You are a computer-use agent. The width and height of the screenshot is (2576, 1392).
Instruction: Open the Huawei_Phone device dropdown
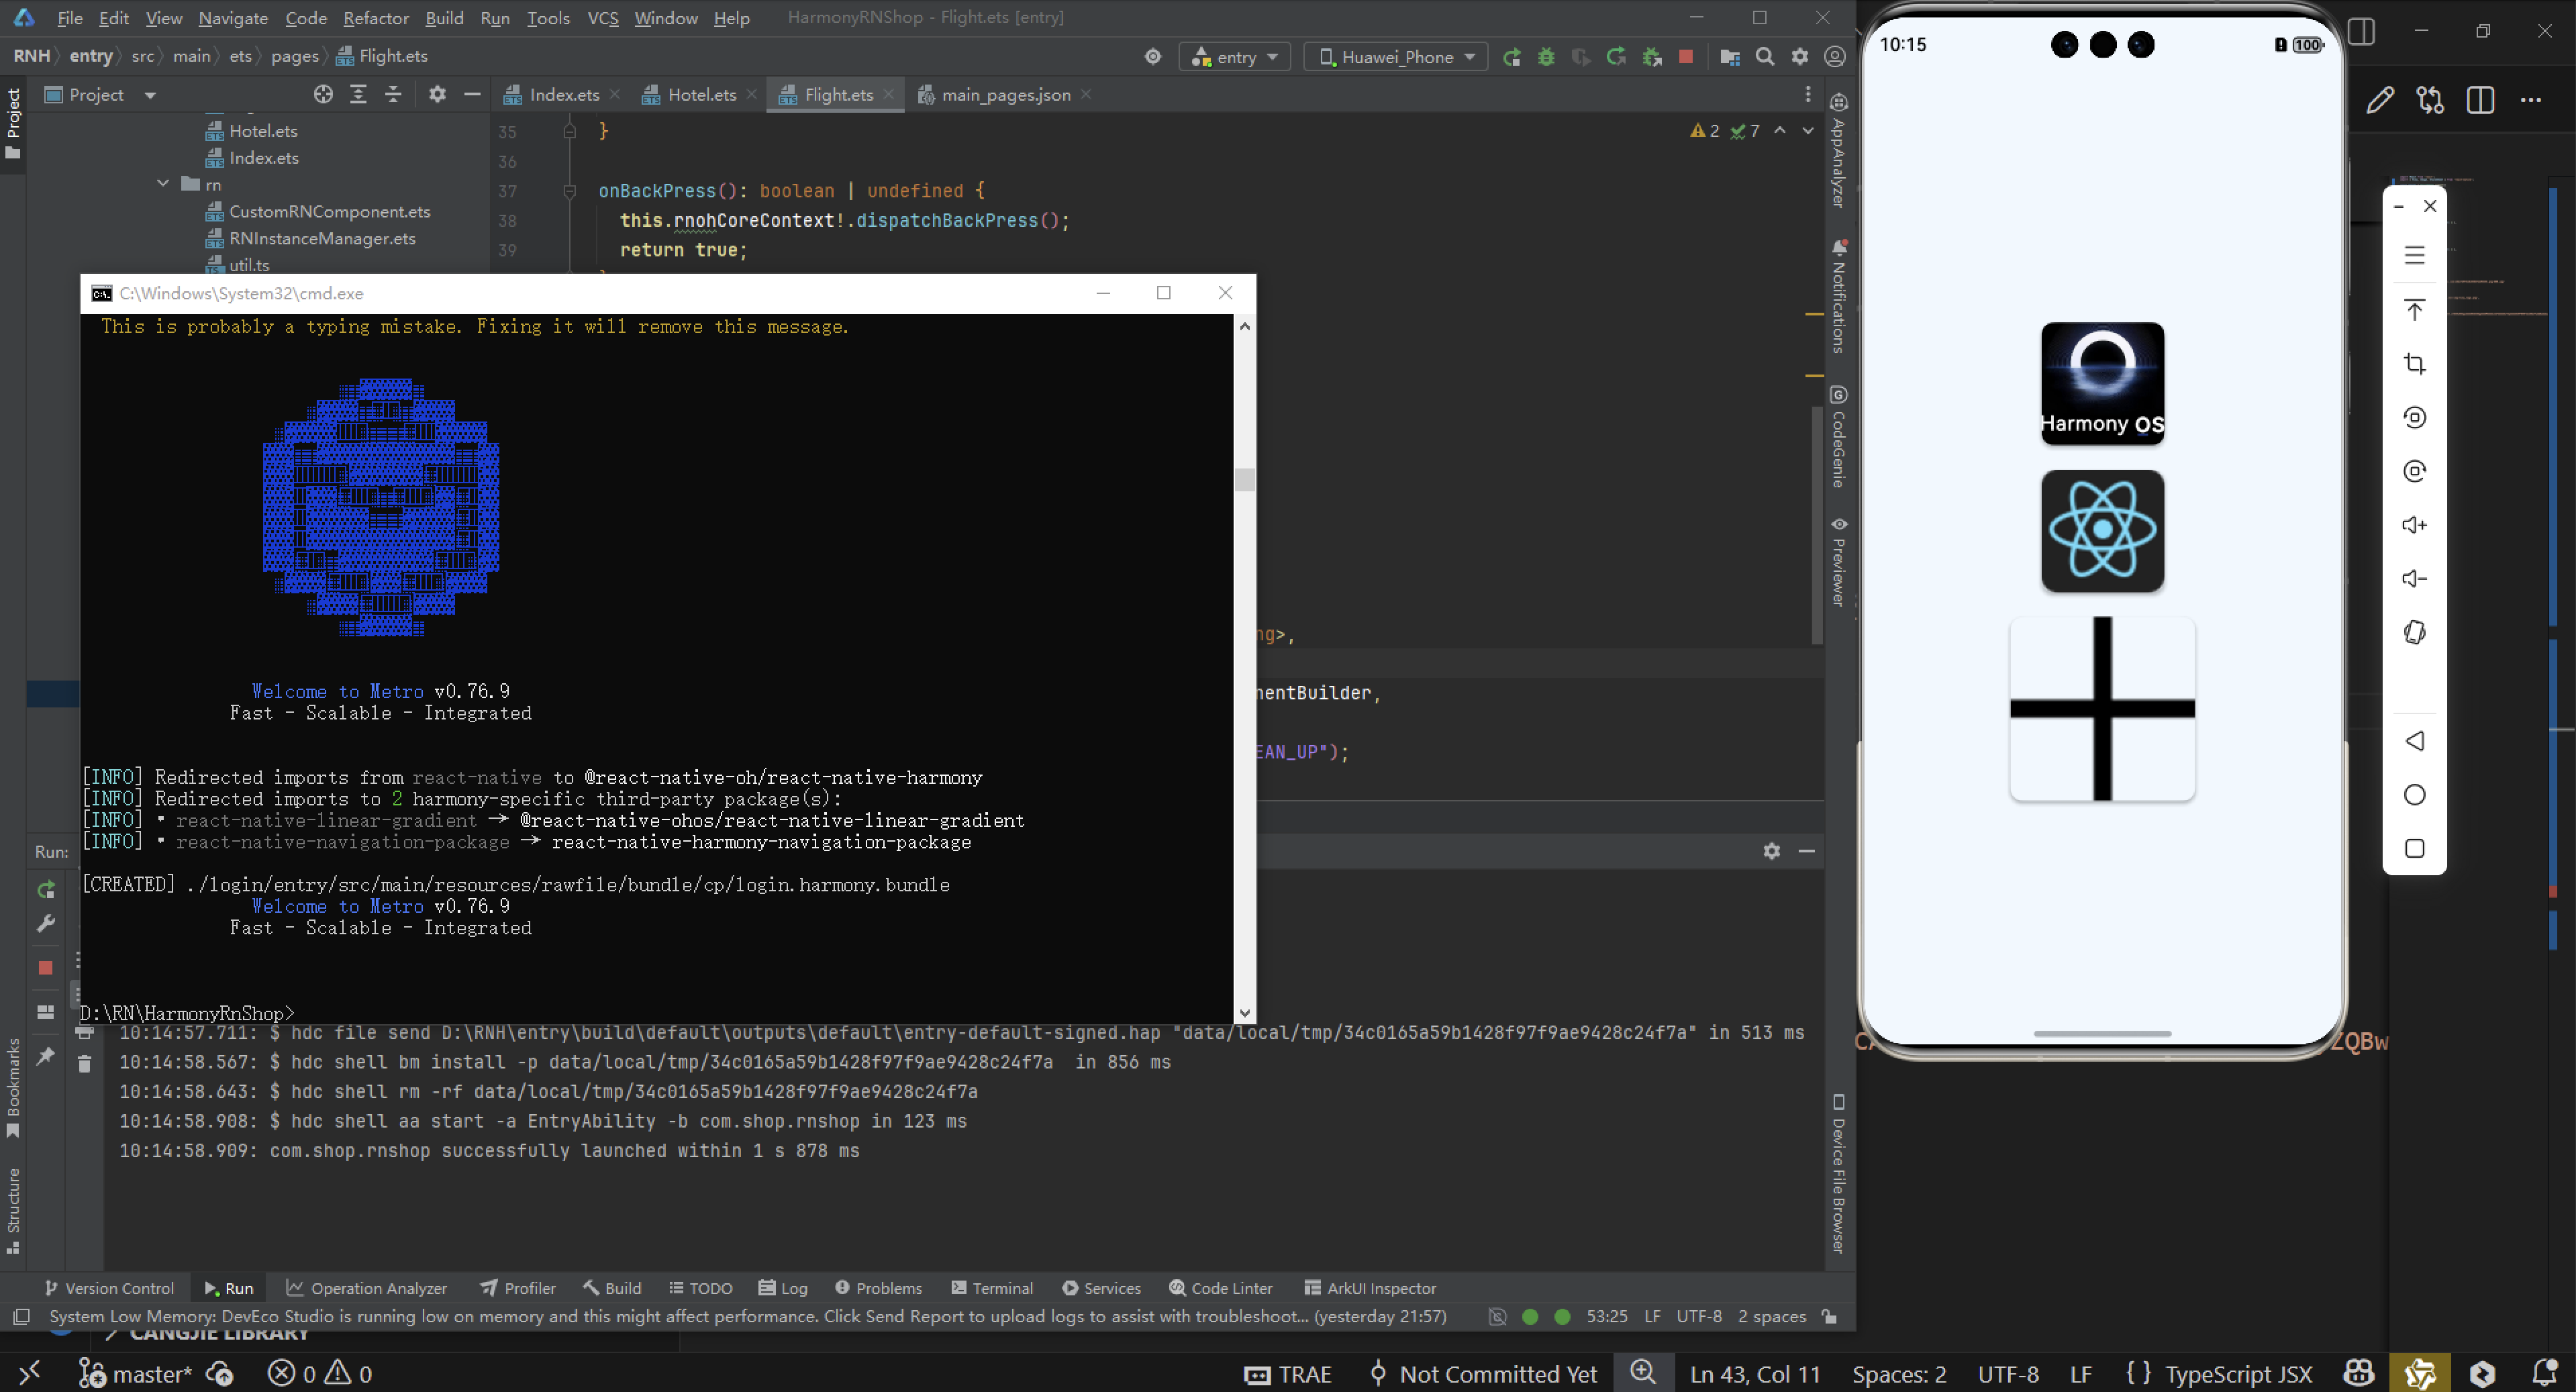pyautogui.click(x=1396, y=57)
